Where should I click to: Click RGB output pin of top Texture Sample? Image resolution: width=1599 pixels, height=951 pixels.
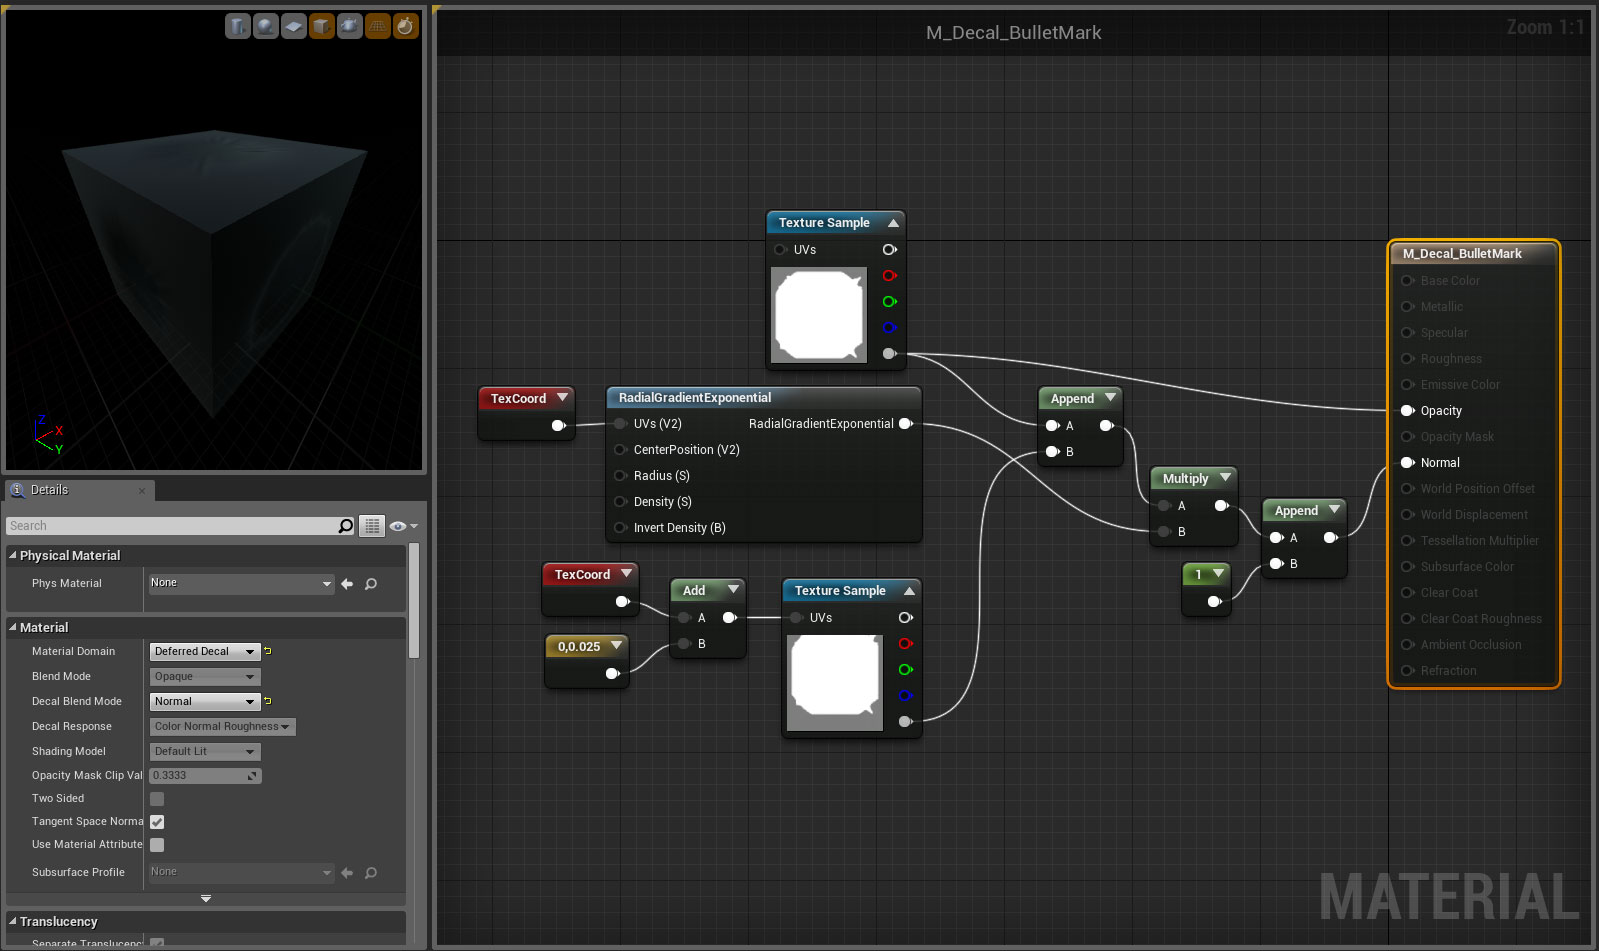pos(889,250)
